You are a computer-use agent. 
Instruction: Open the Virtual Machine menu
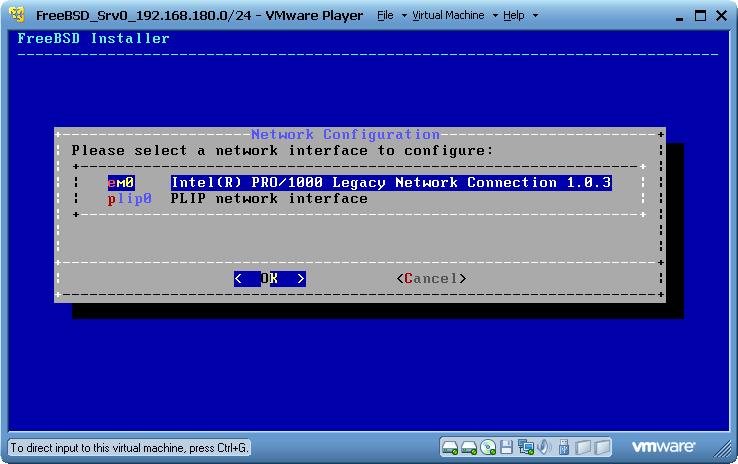(x=448, y=16)
